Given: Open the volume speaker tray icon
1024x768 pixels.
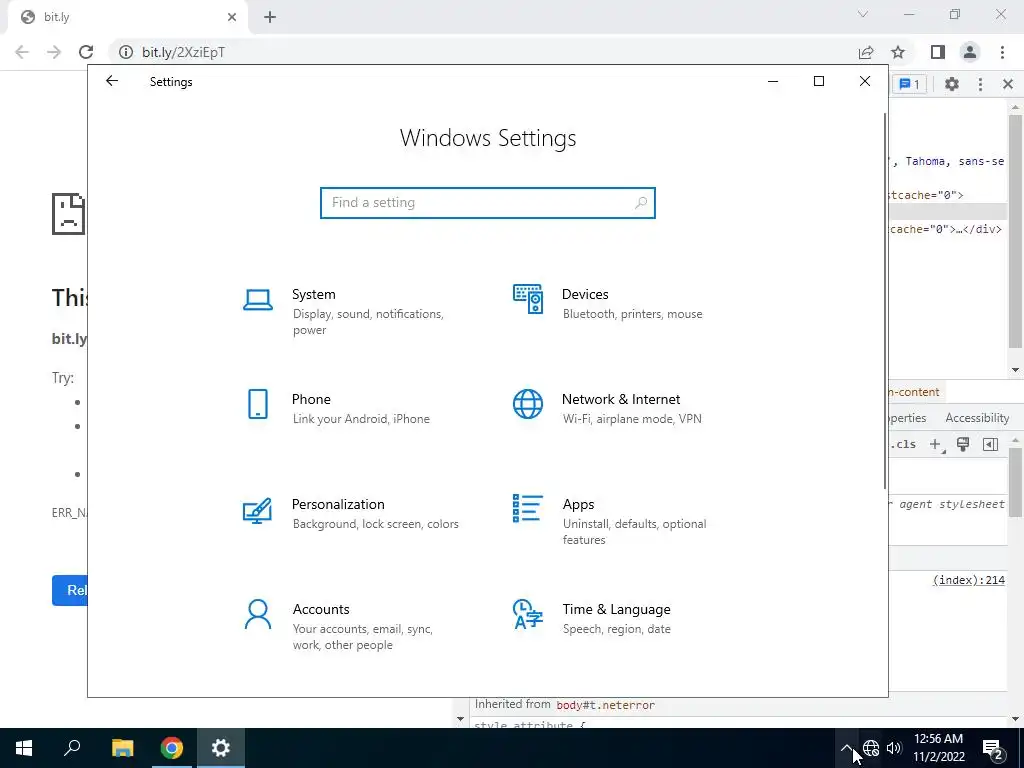Looking at the screenshot, I should pos(894,748).
